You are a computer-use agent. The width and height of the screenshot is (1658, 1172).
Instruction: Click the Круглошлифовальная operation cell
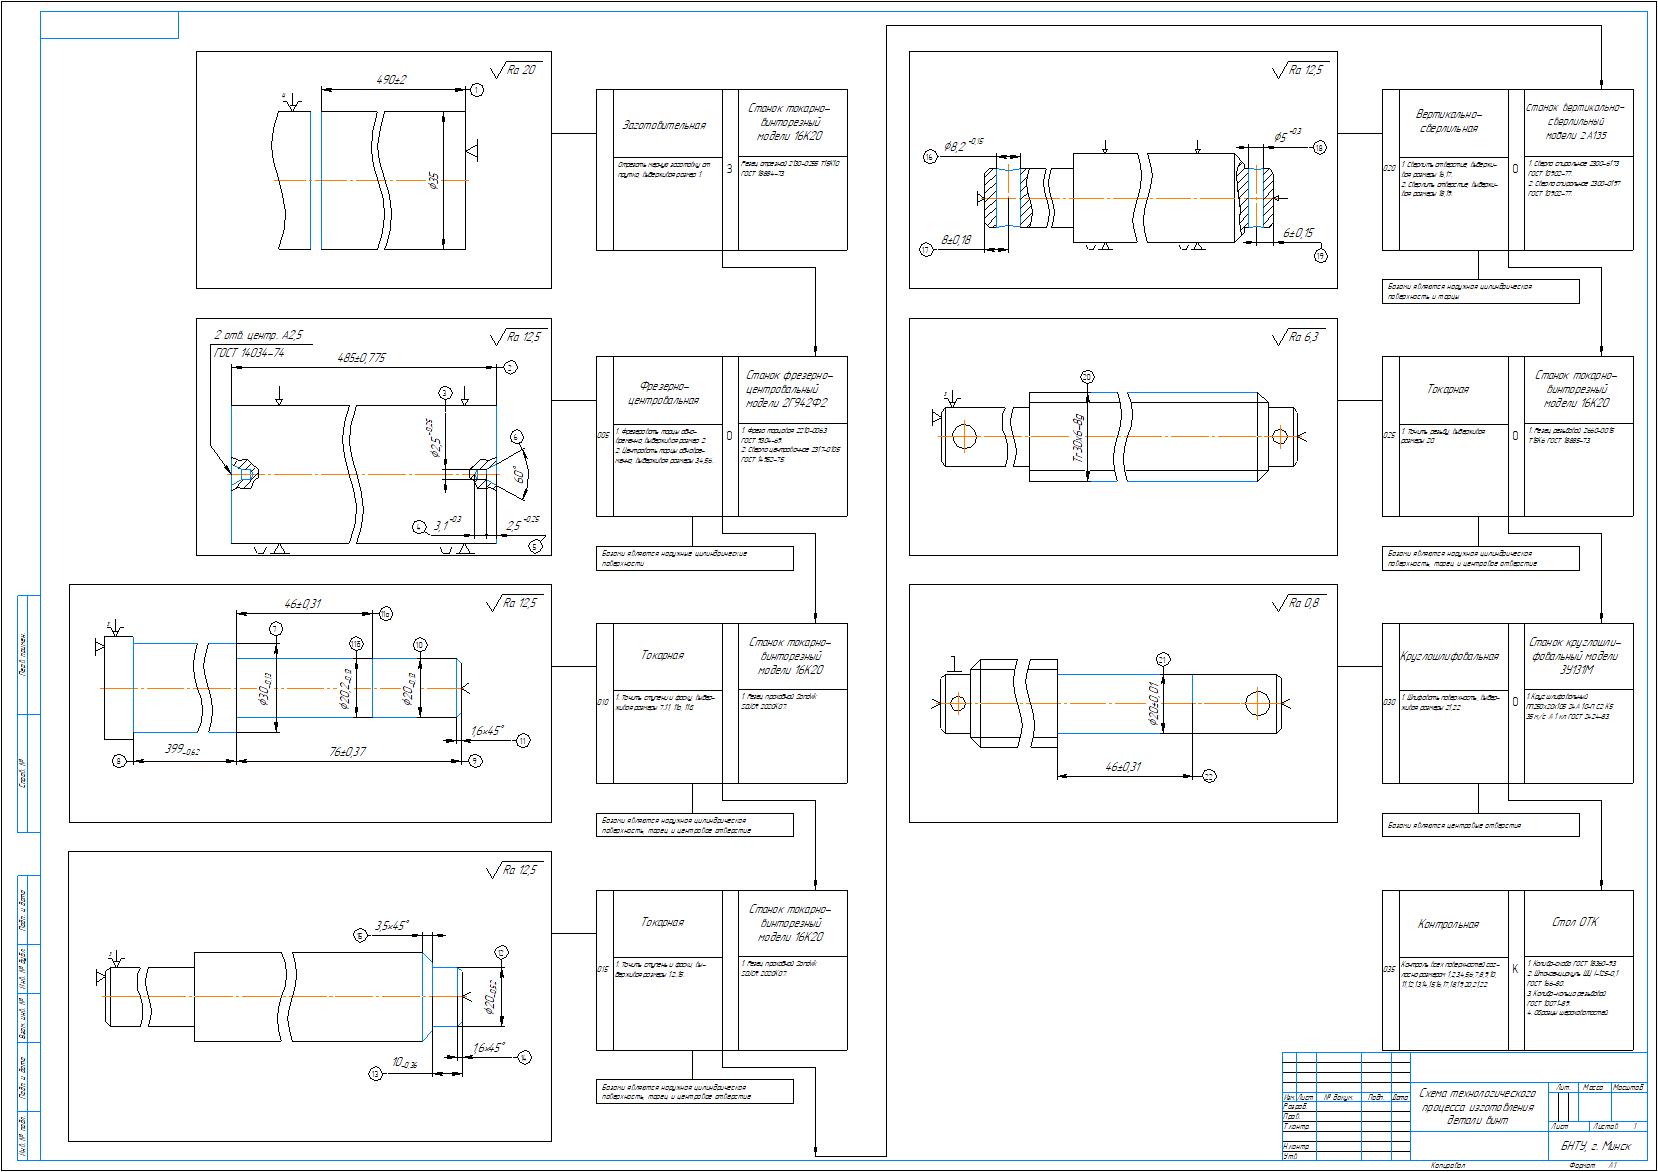[x=1449, y=657]
